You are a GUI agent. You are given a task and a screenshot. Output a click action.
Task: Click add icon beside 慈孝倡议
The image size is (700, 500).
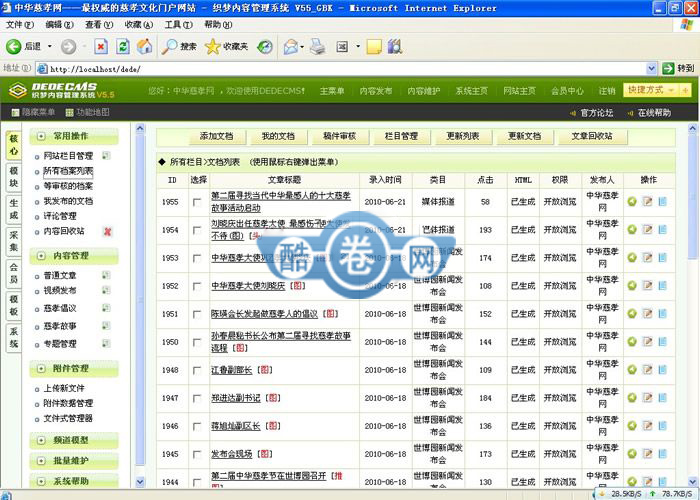pos(106,308)
